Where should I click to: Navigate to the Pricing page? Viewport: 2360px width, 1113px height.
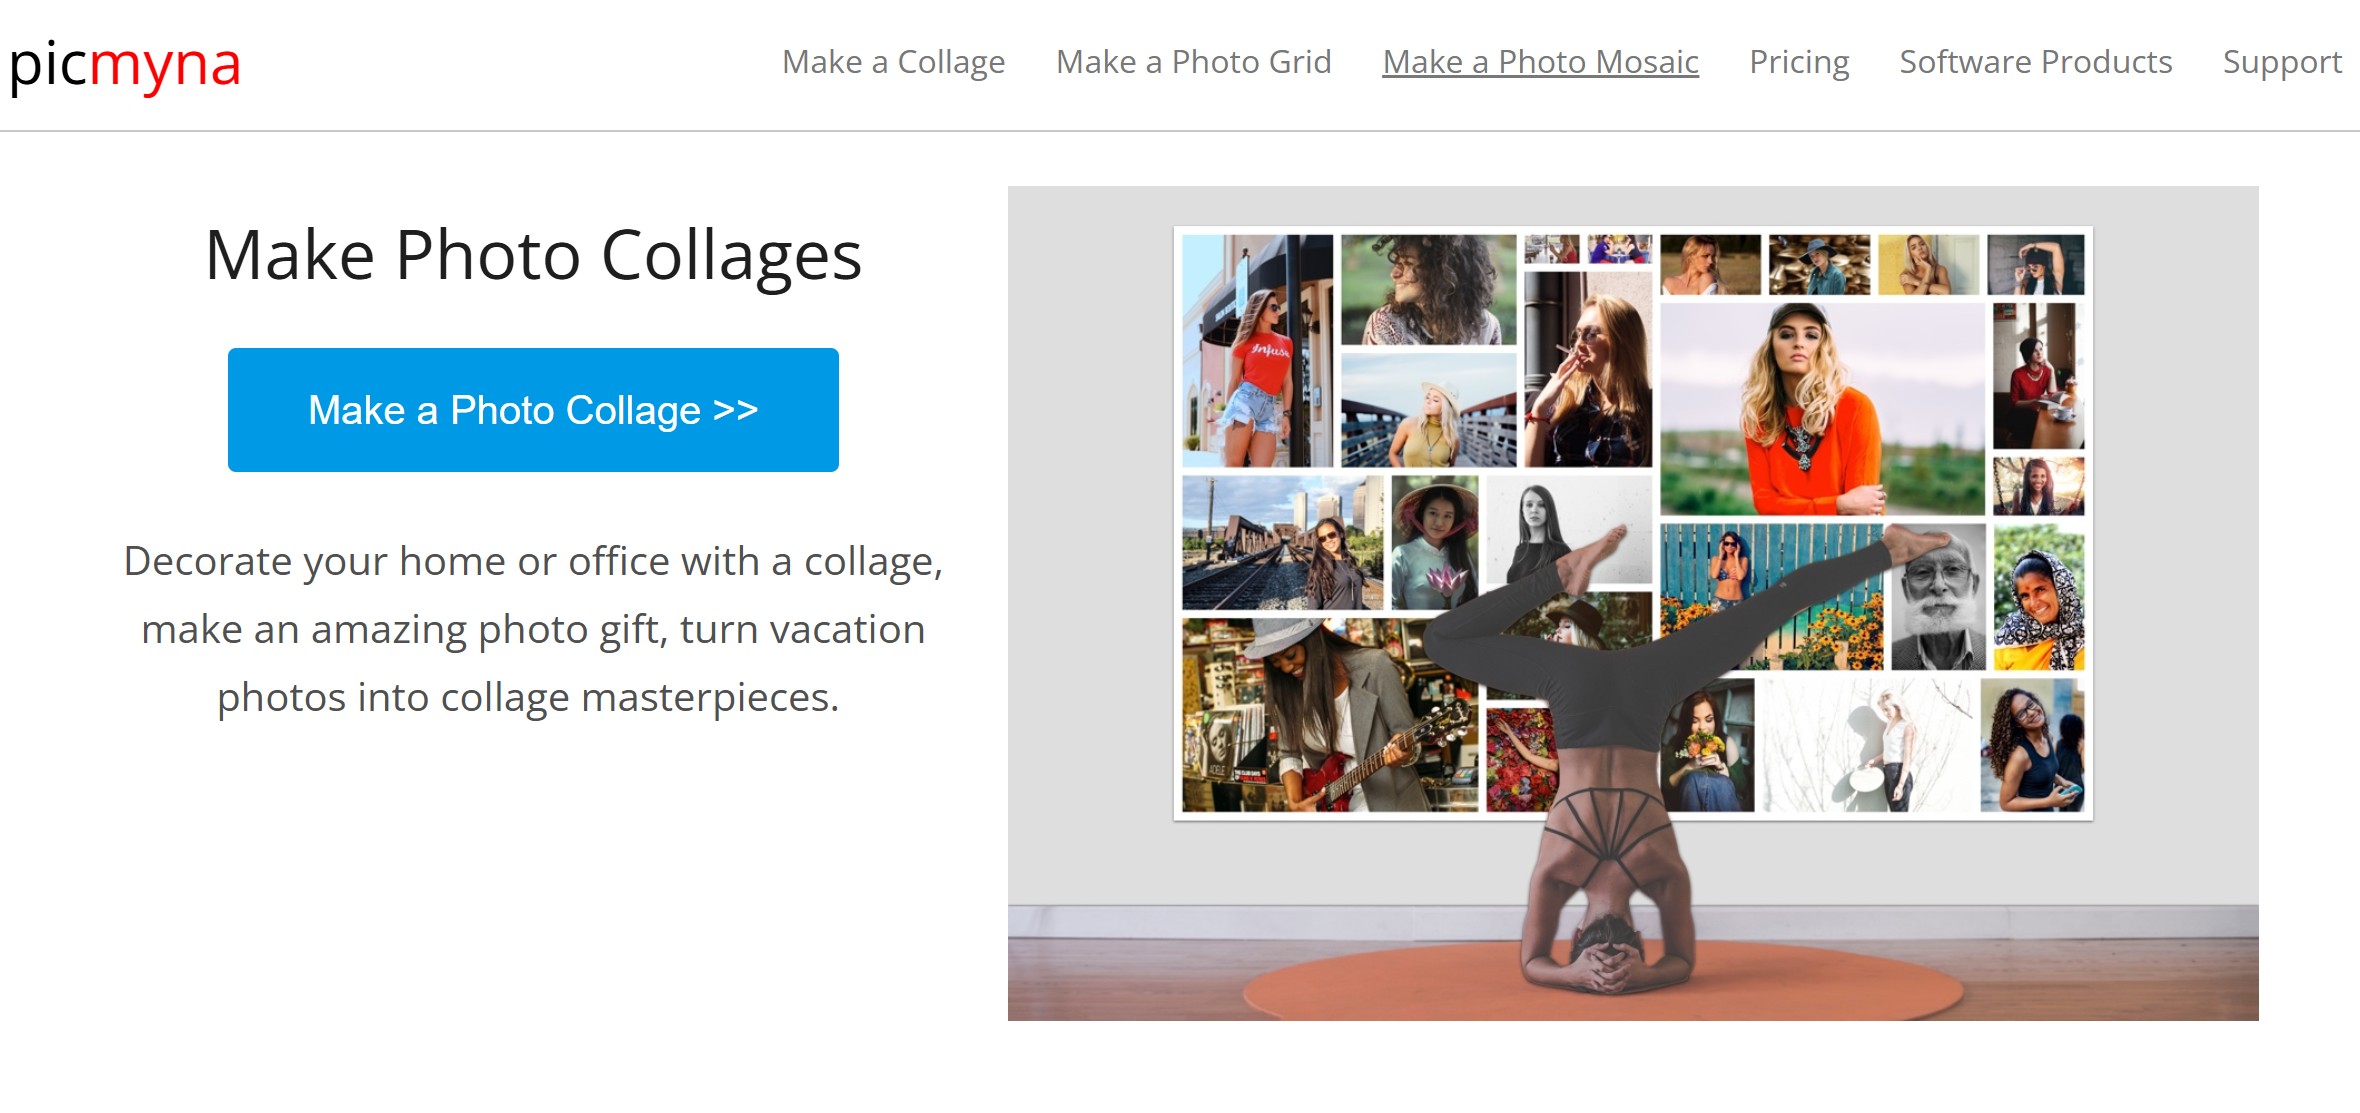click(1798, 62)
